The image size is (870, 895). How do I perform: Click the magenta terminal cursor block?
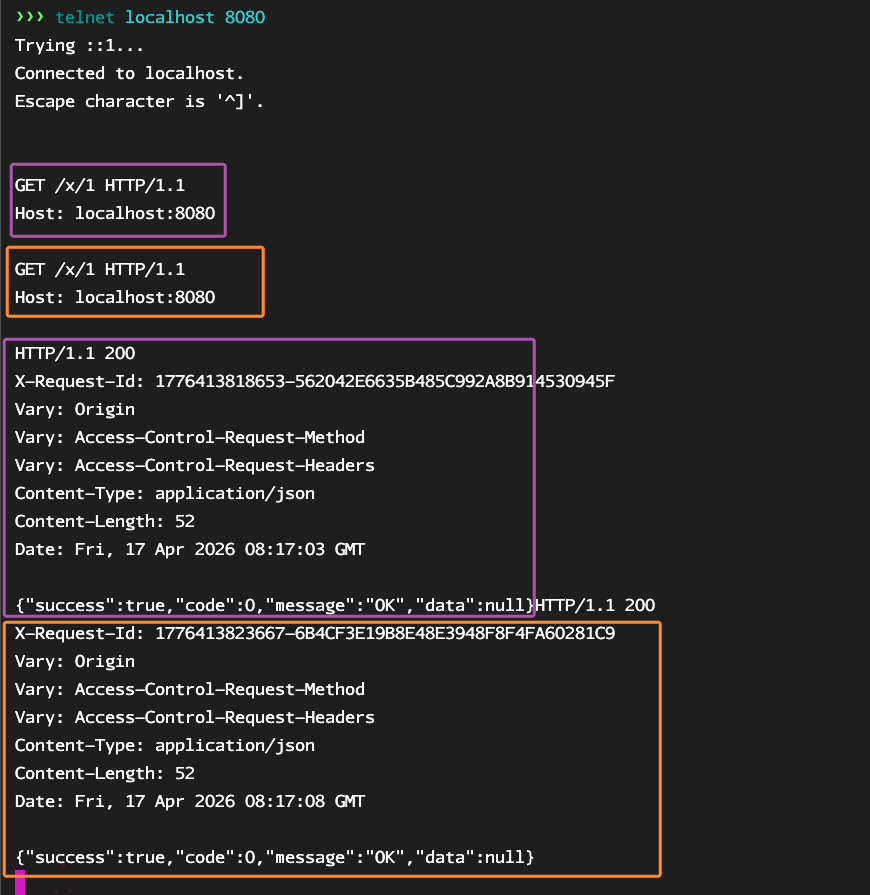(20, 884)
